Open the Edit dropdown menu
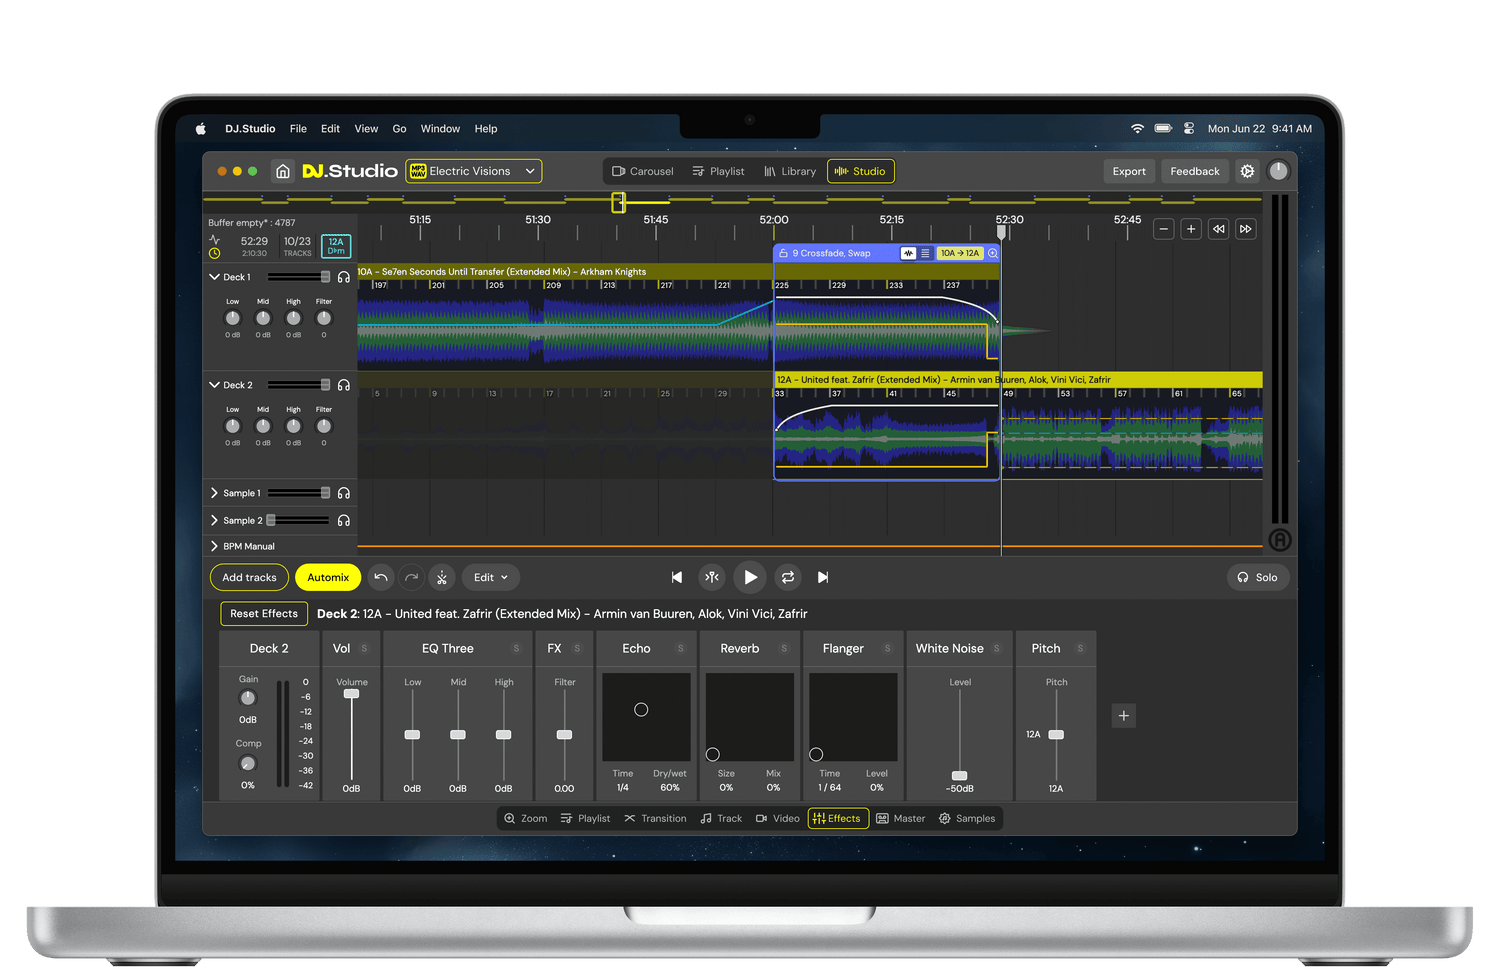Screen dimensions: 1500x975 click(490, 577)
